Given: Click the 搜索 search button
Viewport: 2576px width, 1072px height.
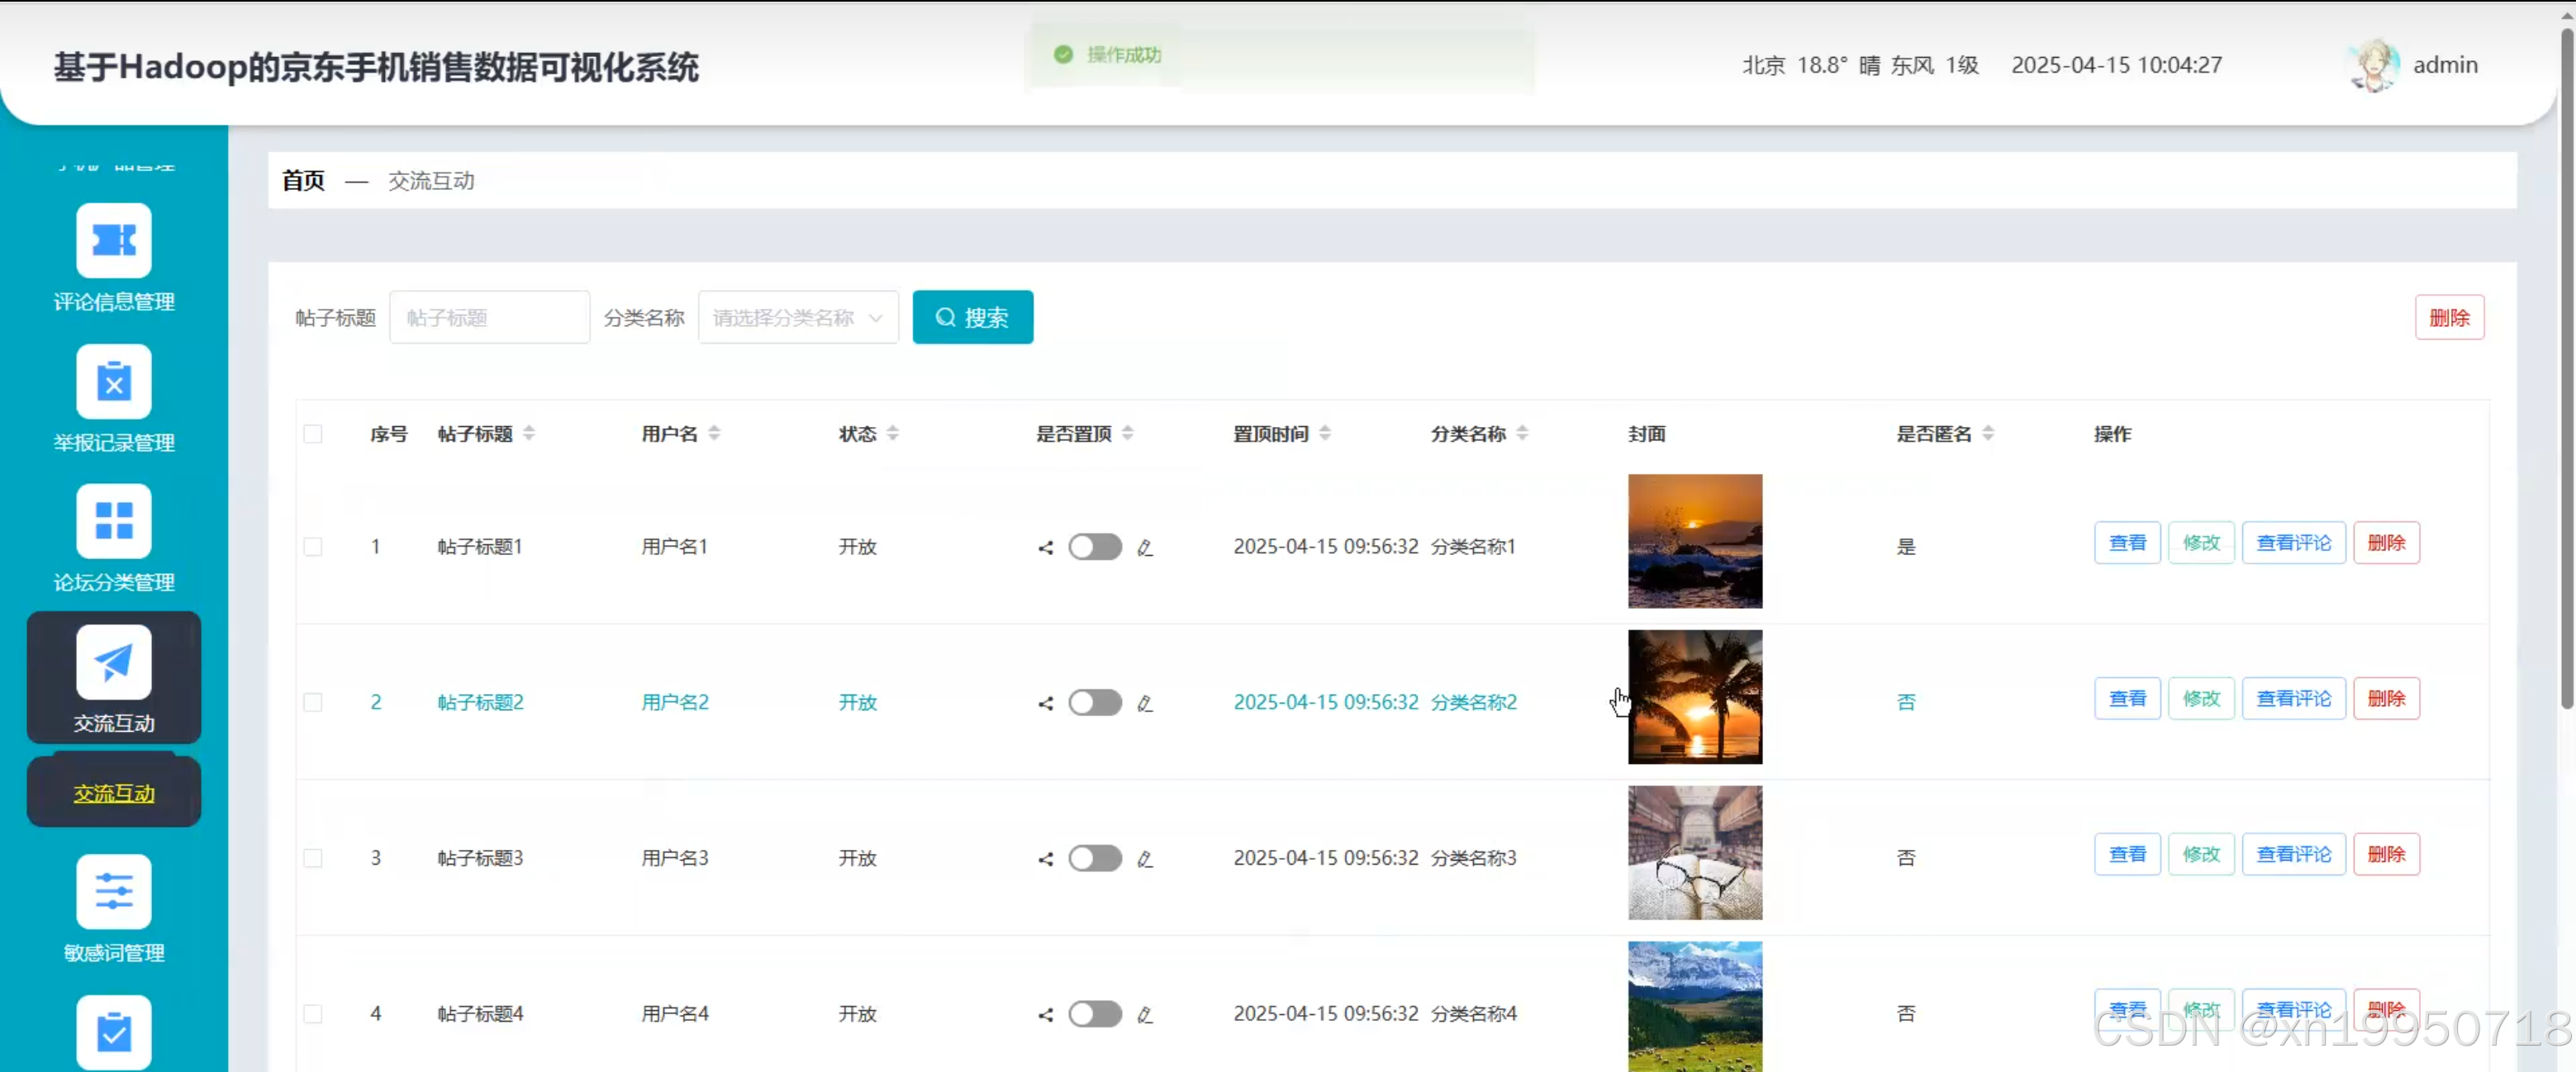Looking at the screenshot, I should [972, 318].
